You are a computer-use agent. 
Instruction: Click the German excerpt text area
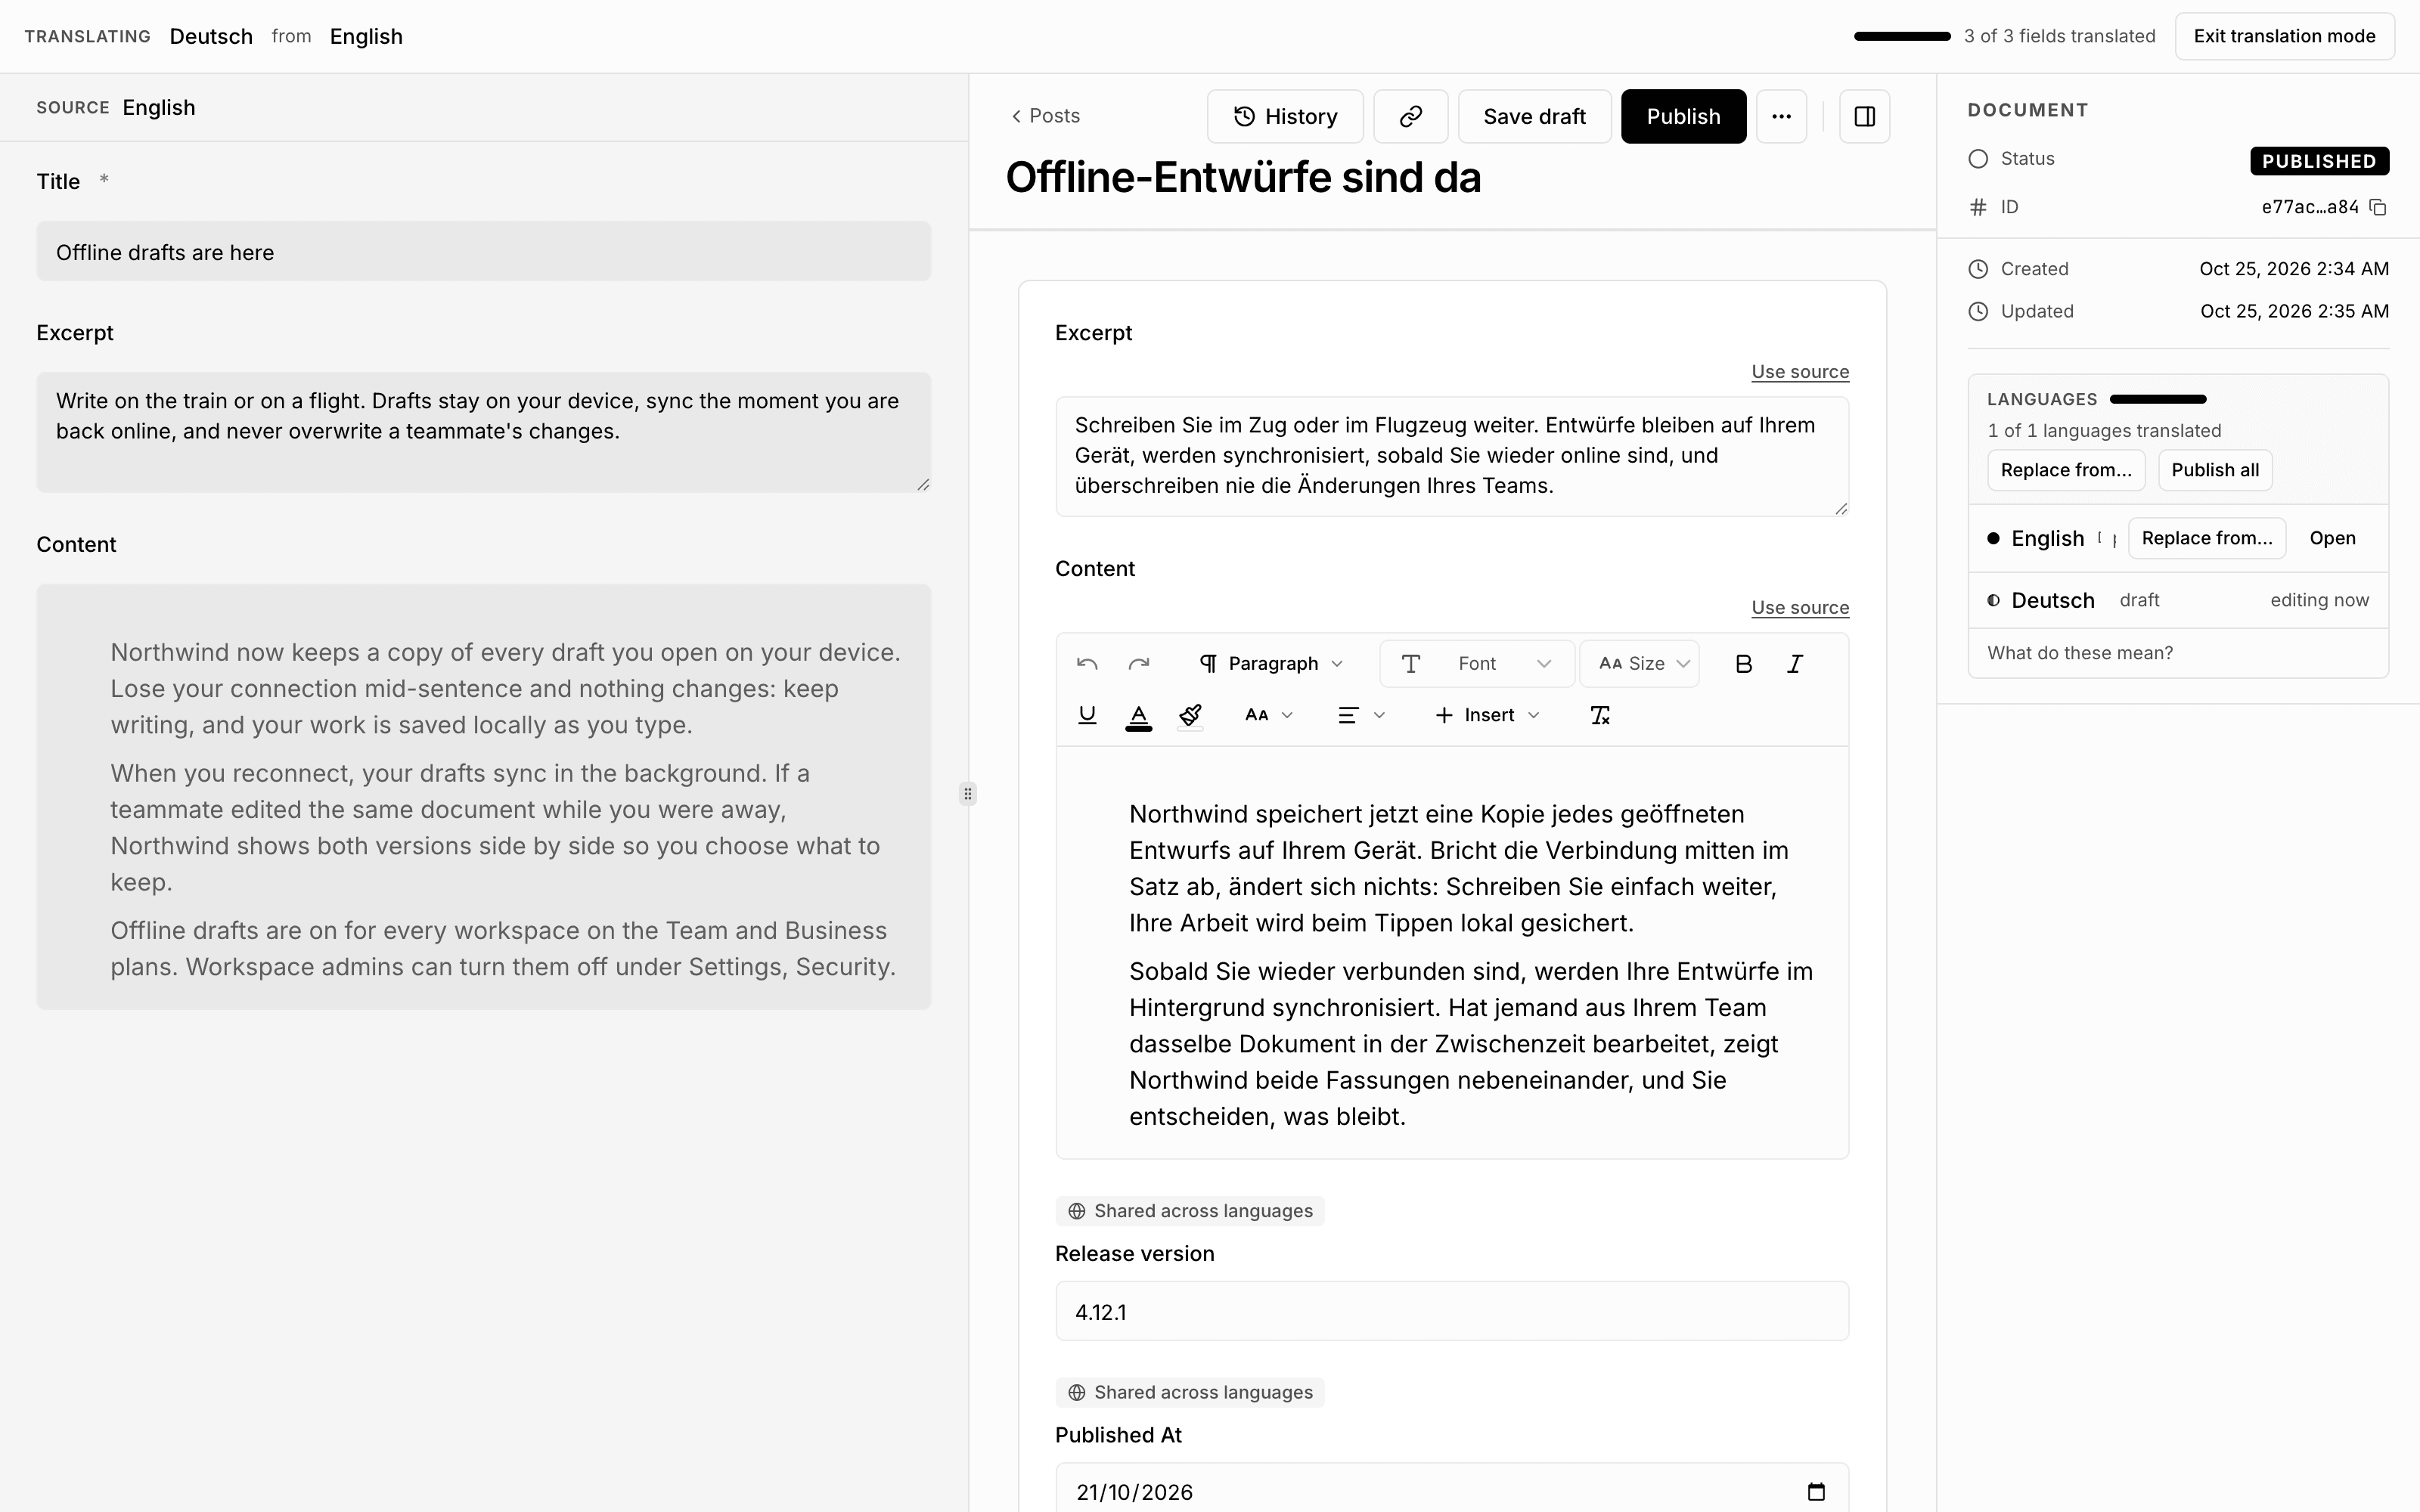tap(1452, 457)
